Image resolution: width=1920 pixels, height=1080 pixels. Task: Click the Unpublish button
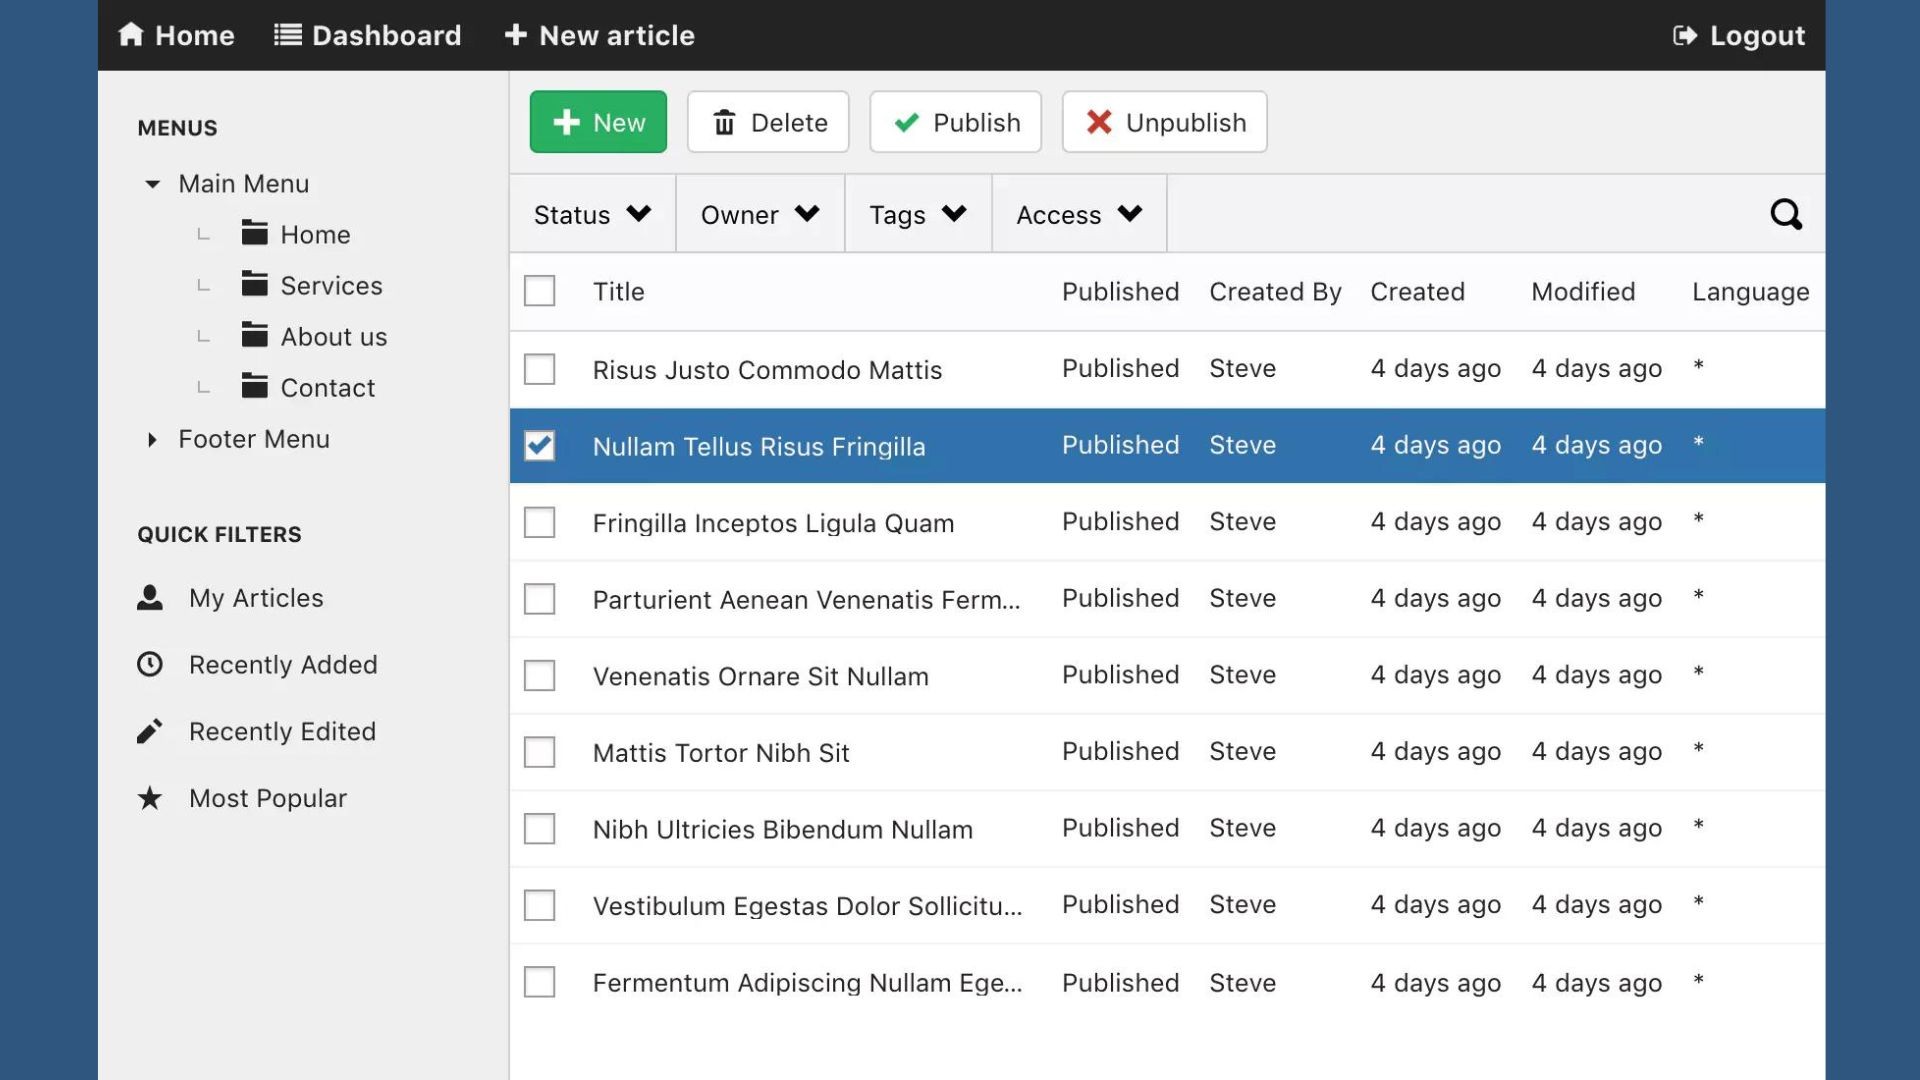(x=1165, y=122)
